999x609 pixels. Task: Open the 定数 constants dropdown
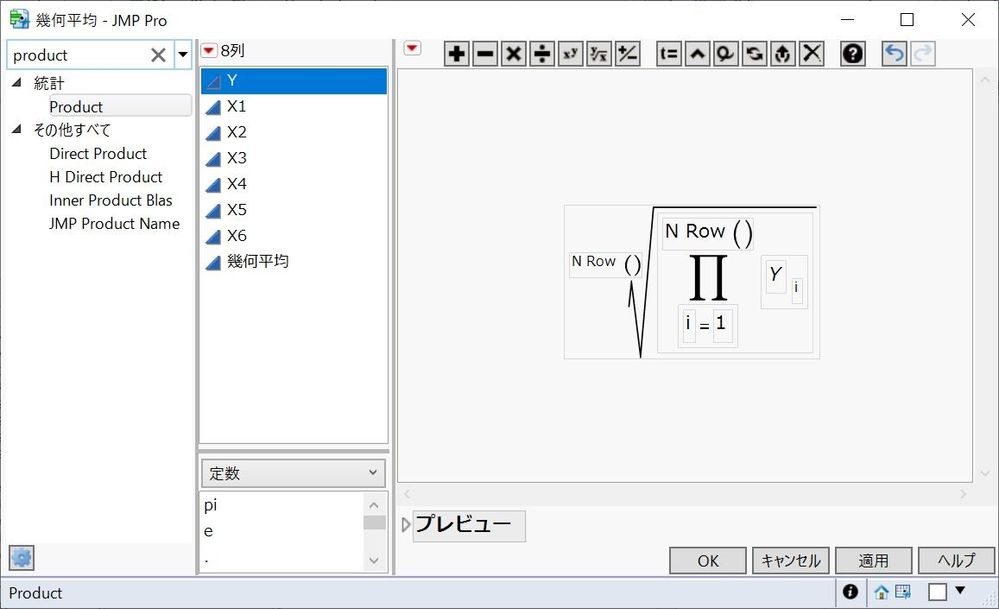294,473
